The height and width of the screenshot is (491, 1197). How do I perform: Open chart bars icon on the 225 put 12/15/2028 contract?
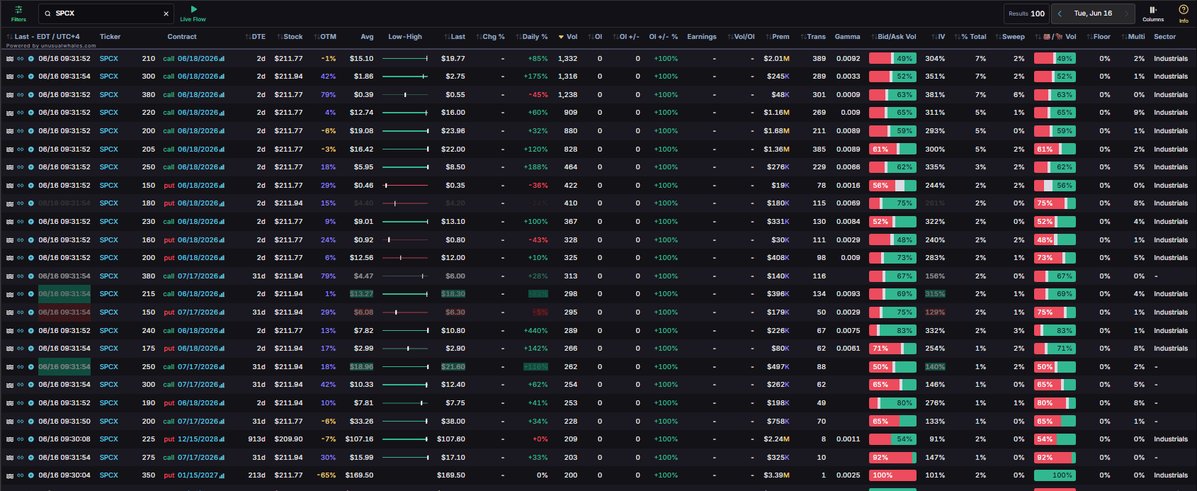pyautogui.click(x=222, y=439)
